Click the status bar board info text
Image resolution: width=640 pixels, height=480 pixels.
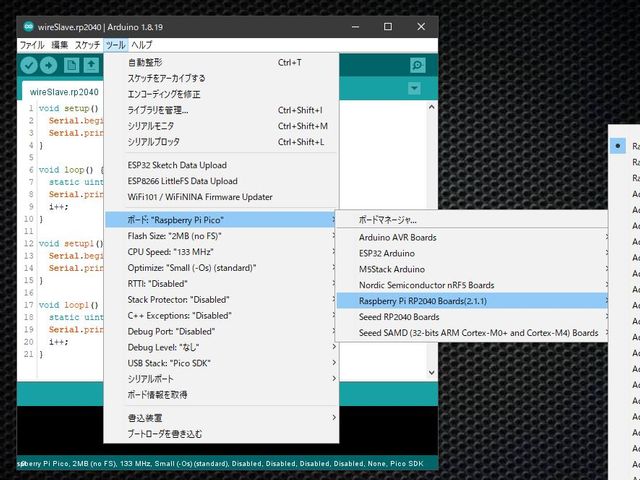point(221,464)
